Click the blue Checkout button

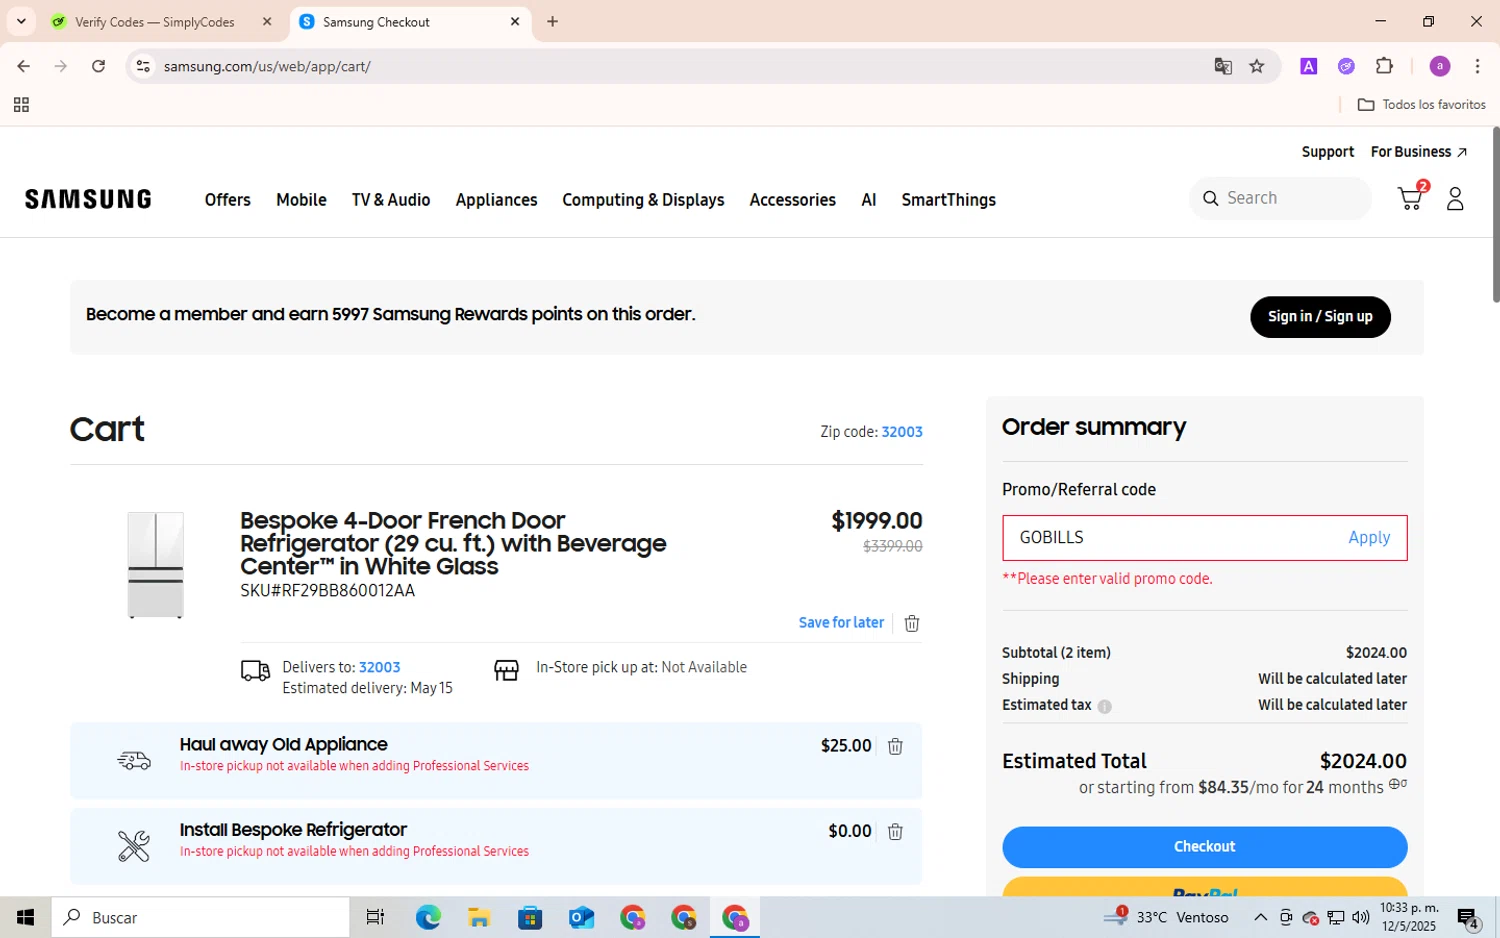1204,847
